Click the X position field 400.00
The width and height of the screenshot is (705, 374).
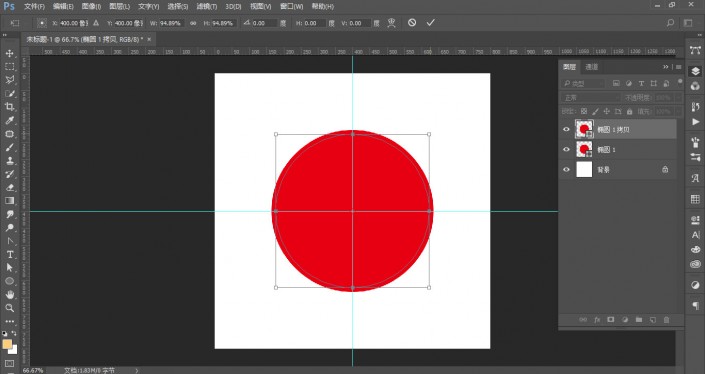[x=74, y=23]
